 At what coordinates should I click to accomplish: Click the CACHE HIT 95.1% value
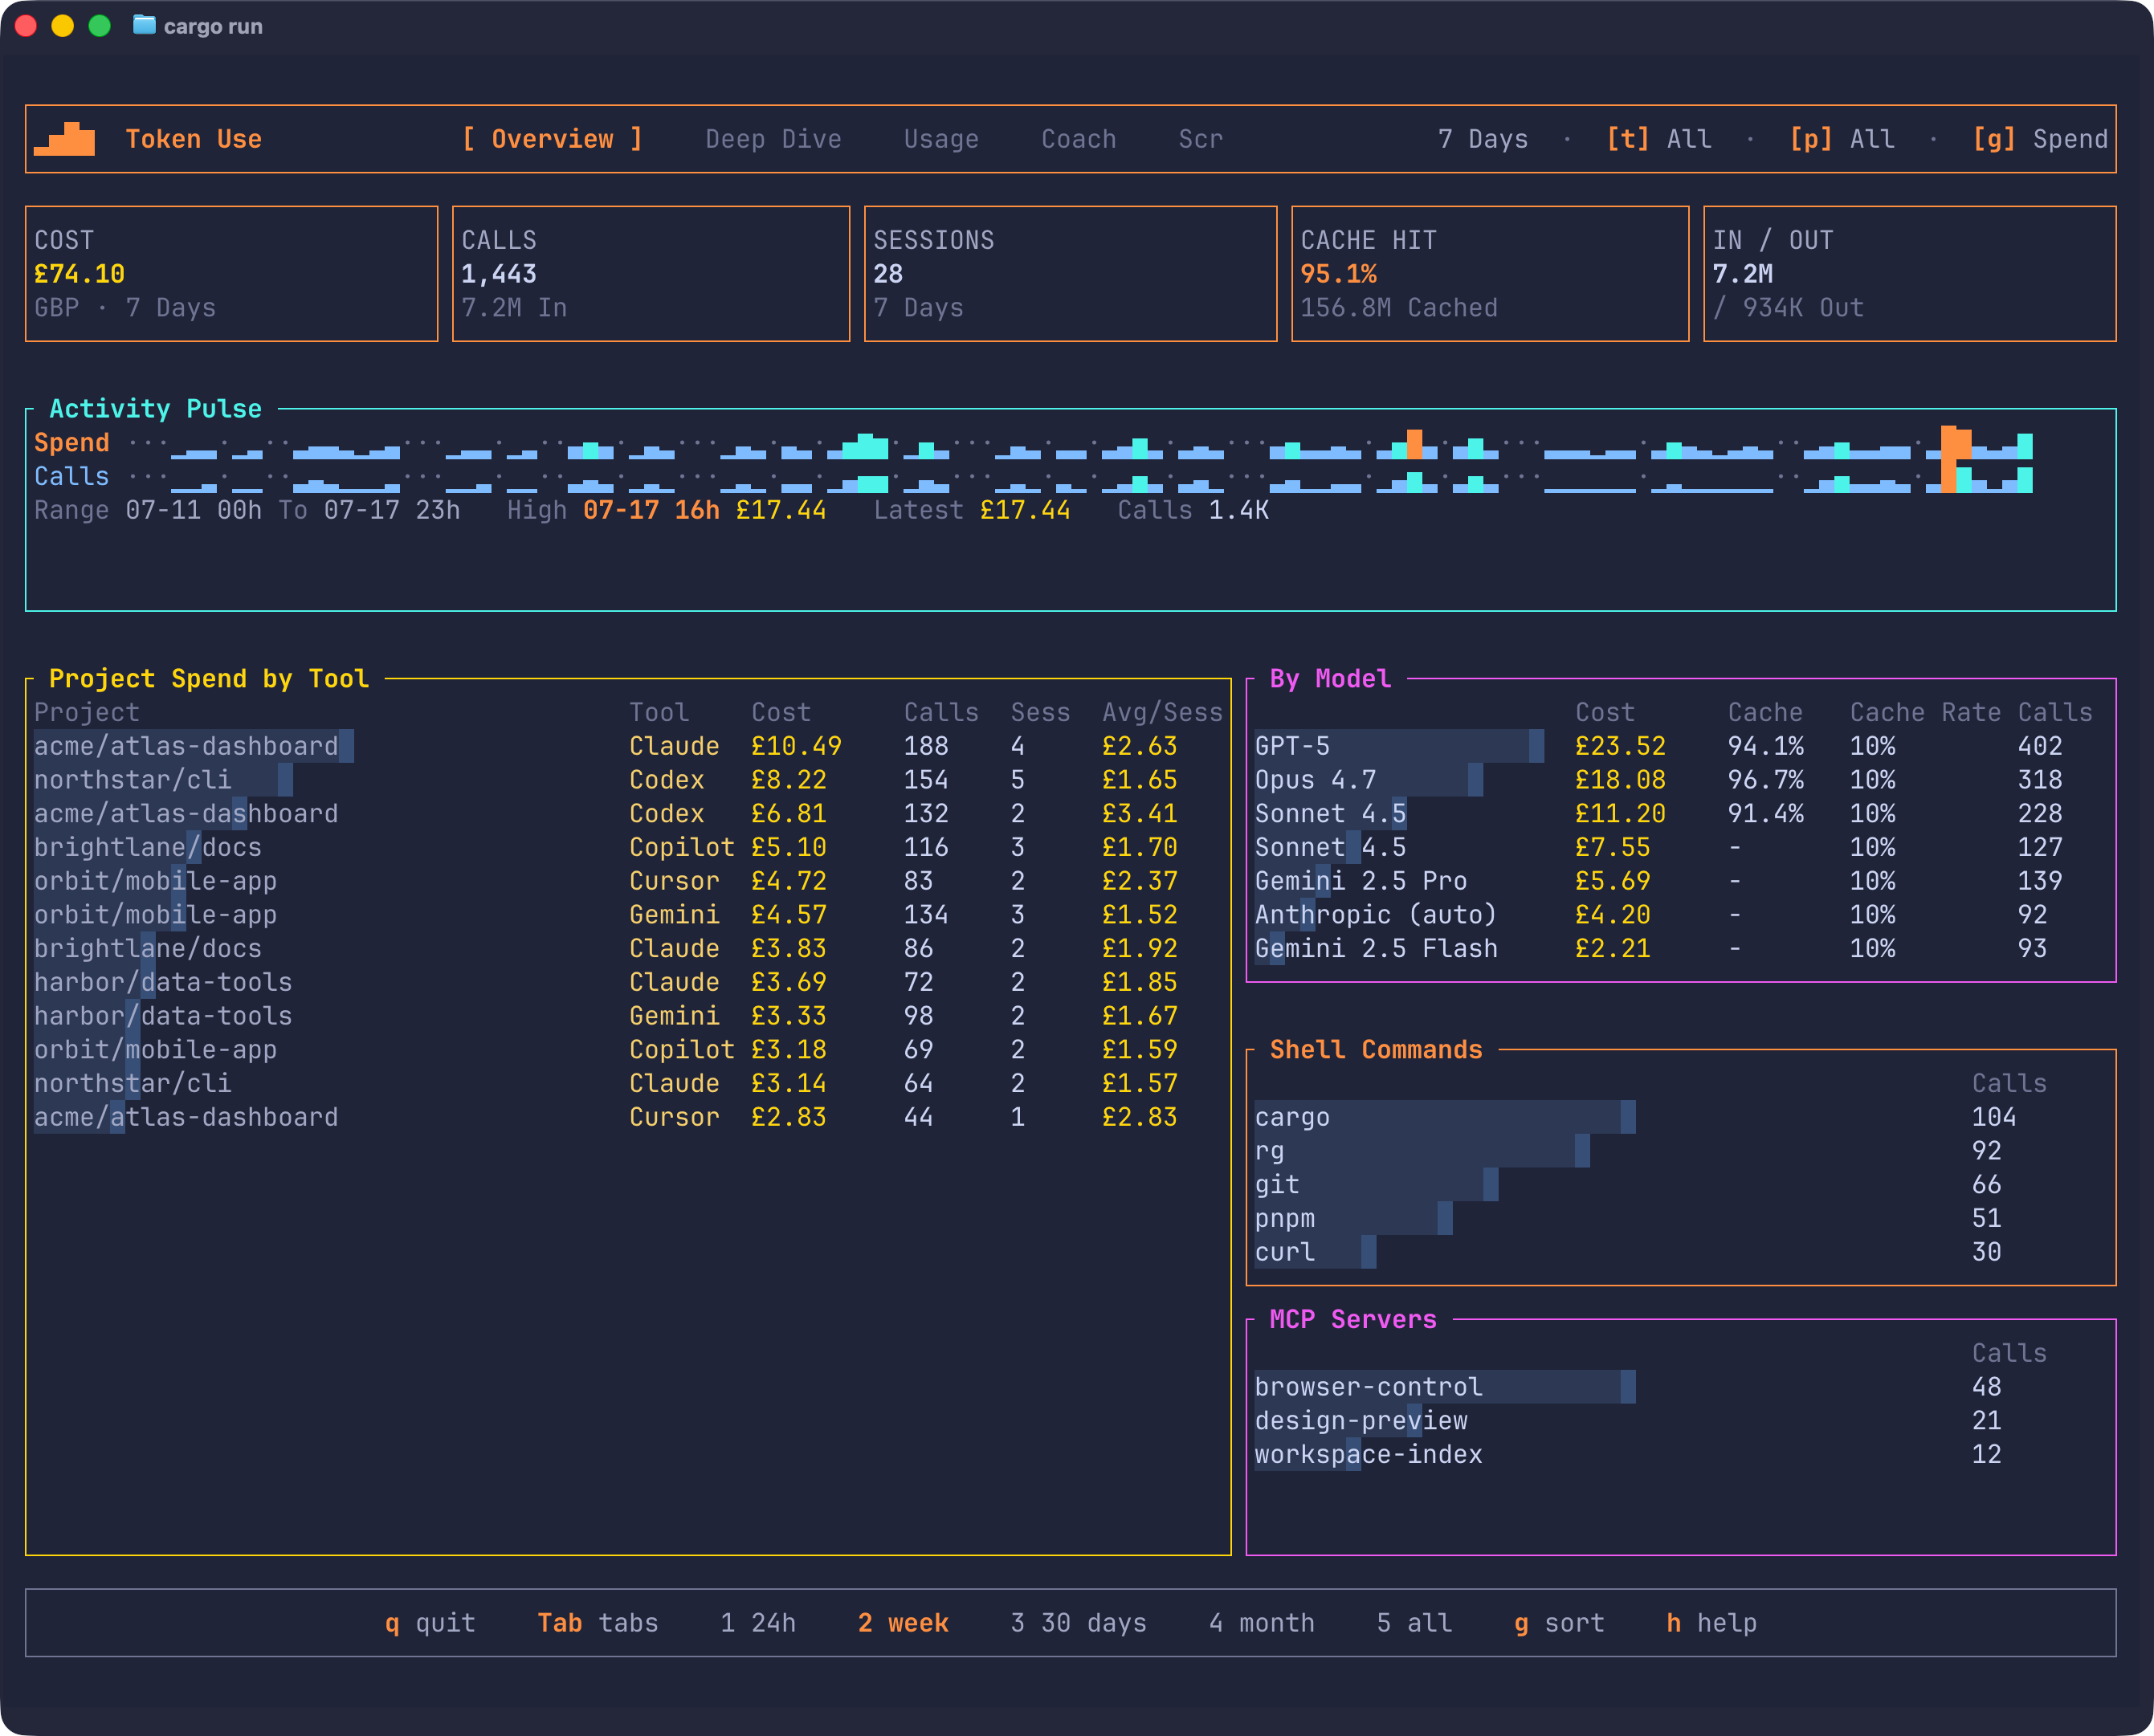coord(1338,274)
